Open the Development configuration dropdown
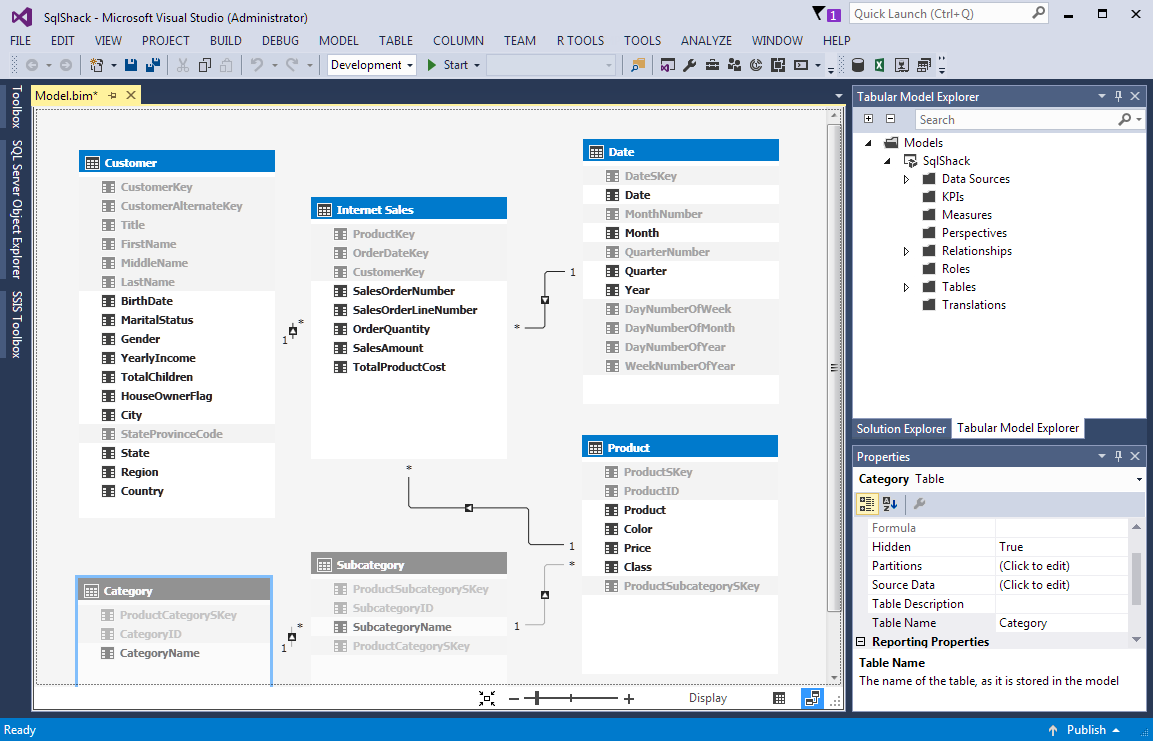1153x741 pixels. pos(372,65)
